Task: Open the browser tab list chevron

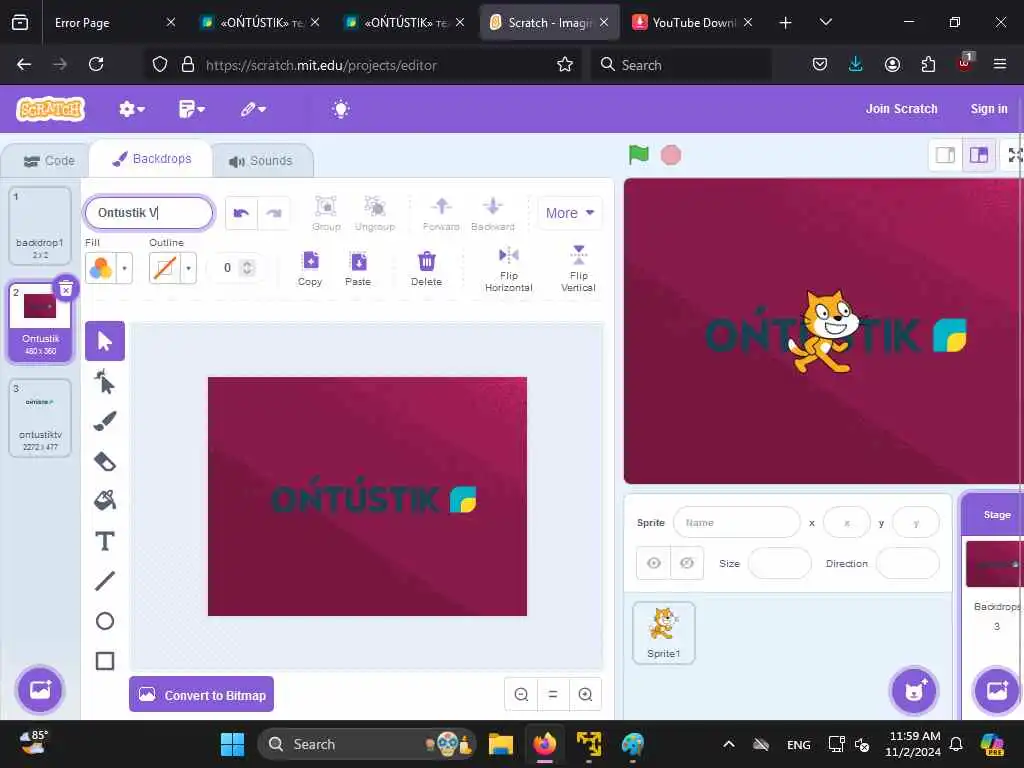Action: 825,22
